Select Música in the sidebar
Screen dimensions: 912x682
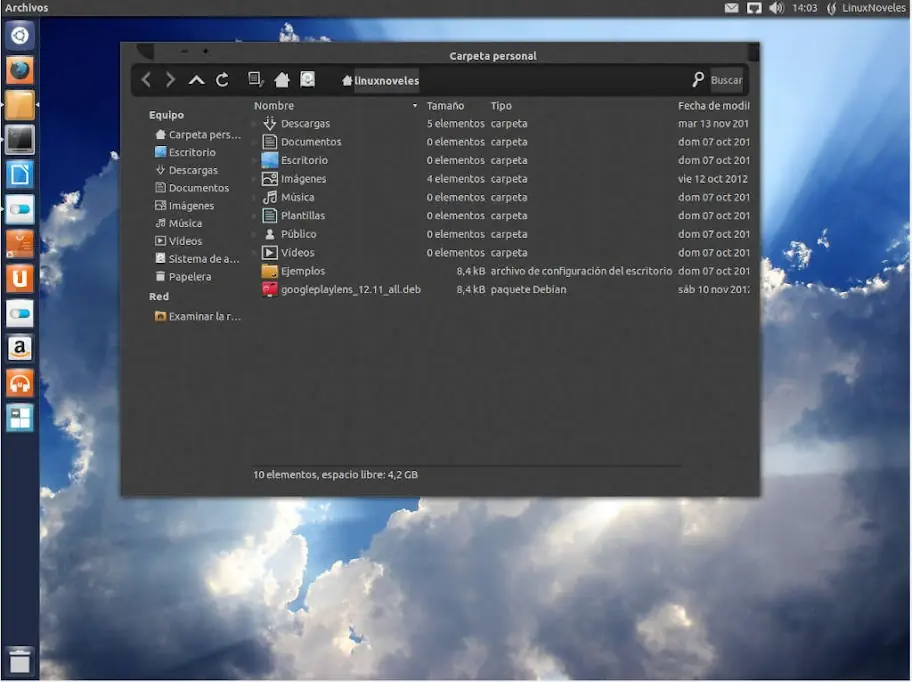click(179, 223)
